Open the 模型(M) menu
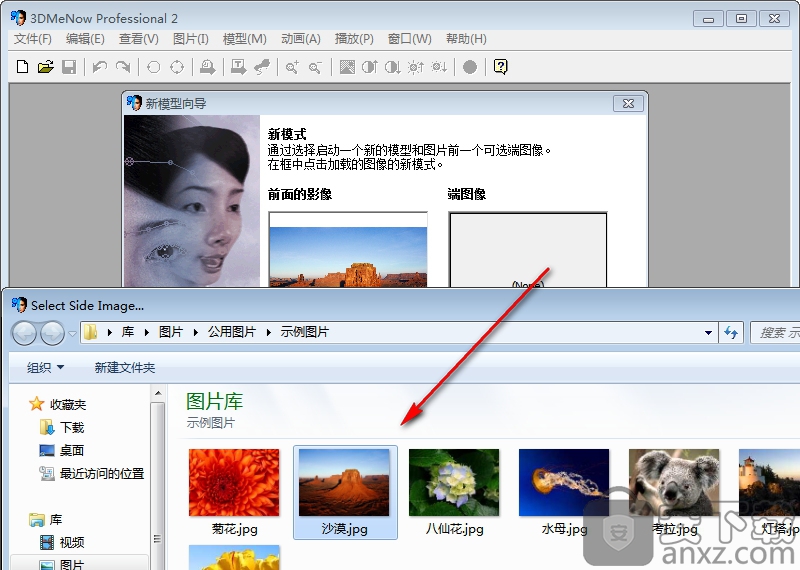The height and width of the screenshot is (570, 800). click(x=244, y=39)
